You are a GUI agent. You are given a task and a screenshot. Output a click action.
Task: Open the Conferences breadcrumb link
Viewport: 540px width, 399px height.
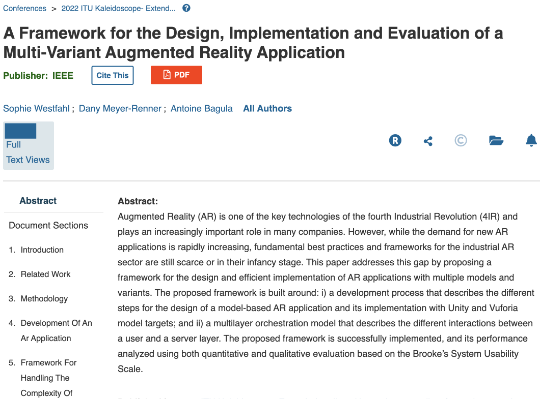[x=24, y=8]
